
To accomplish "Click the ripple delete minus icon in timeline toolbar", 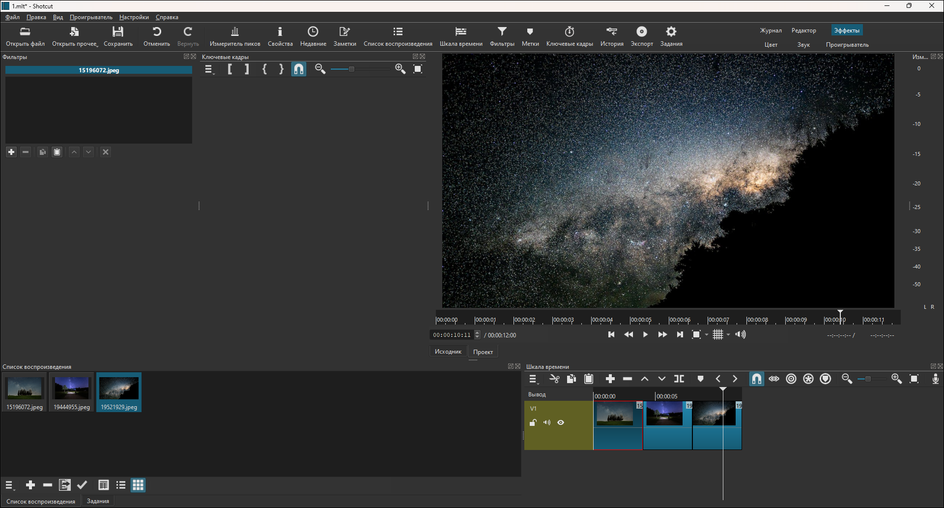I will (627, 379).
